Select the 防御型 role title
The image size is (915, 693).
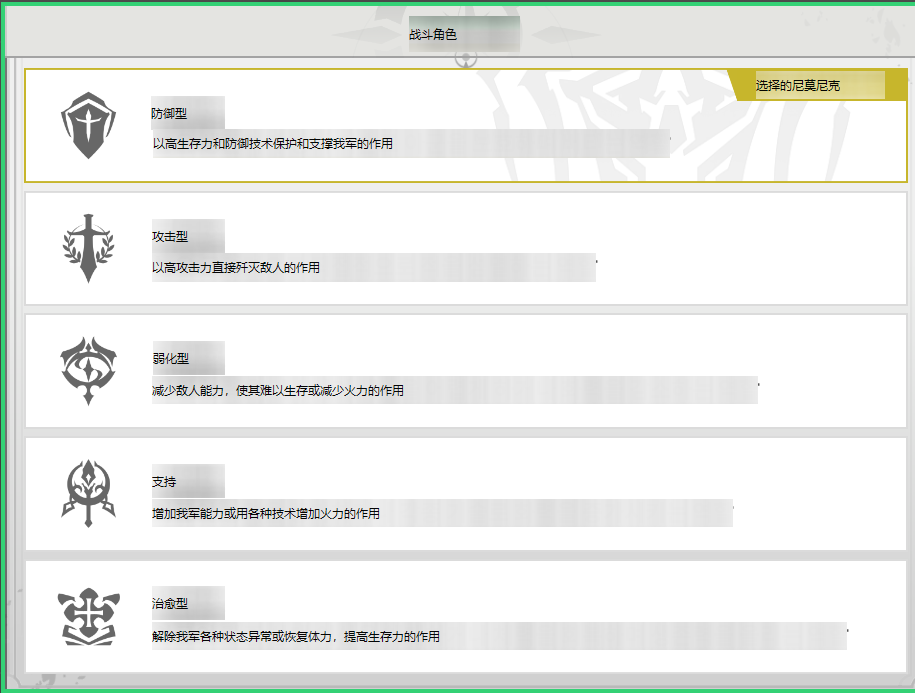169,114
